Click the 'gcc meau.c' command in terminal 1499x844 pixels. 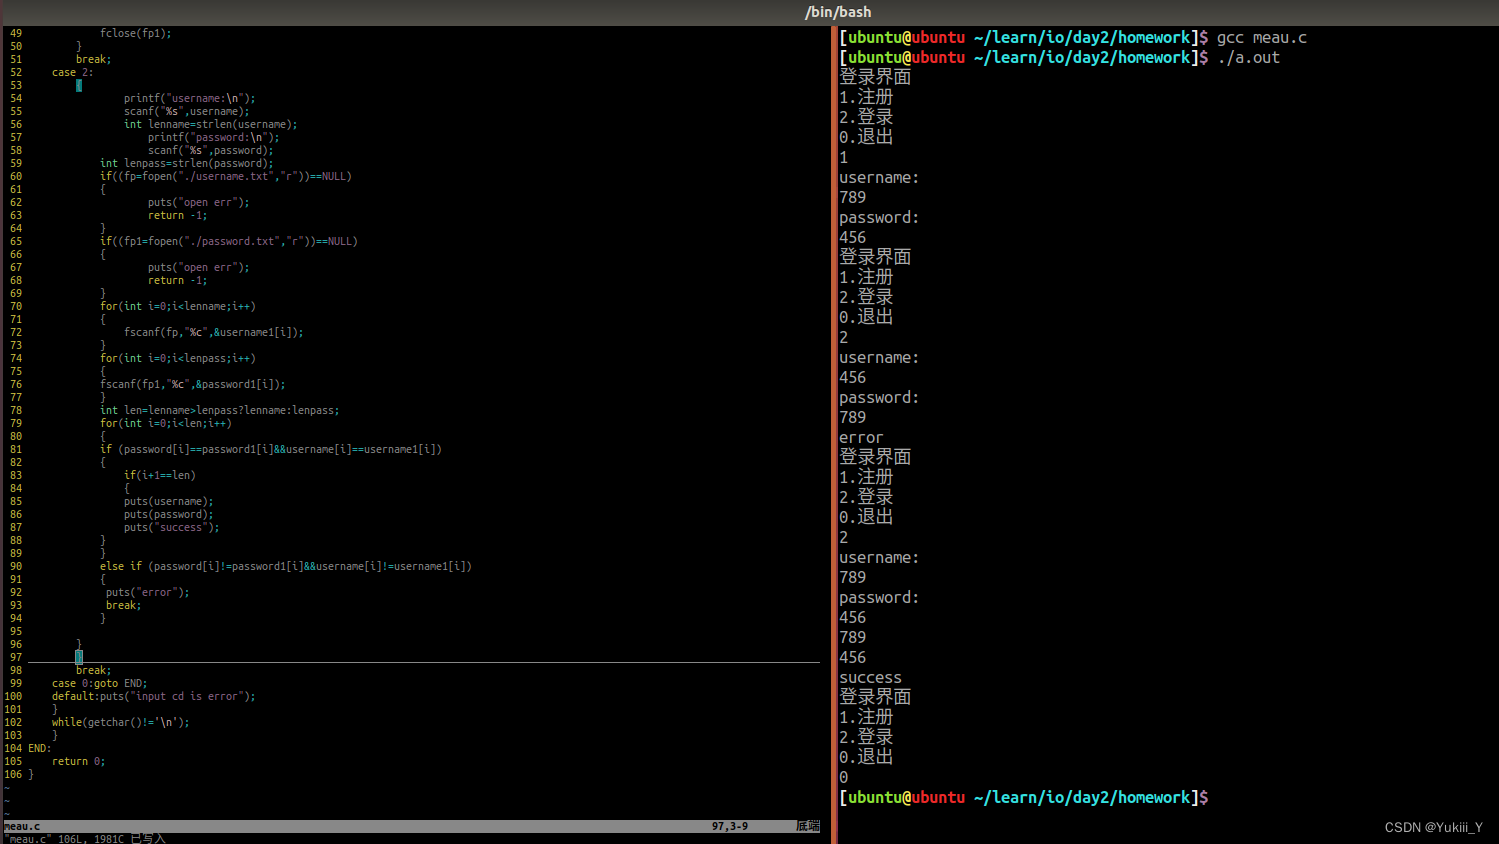point(1262,38)
